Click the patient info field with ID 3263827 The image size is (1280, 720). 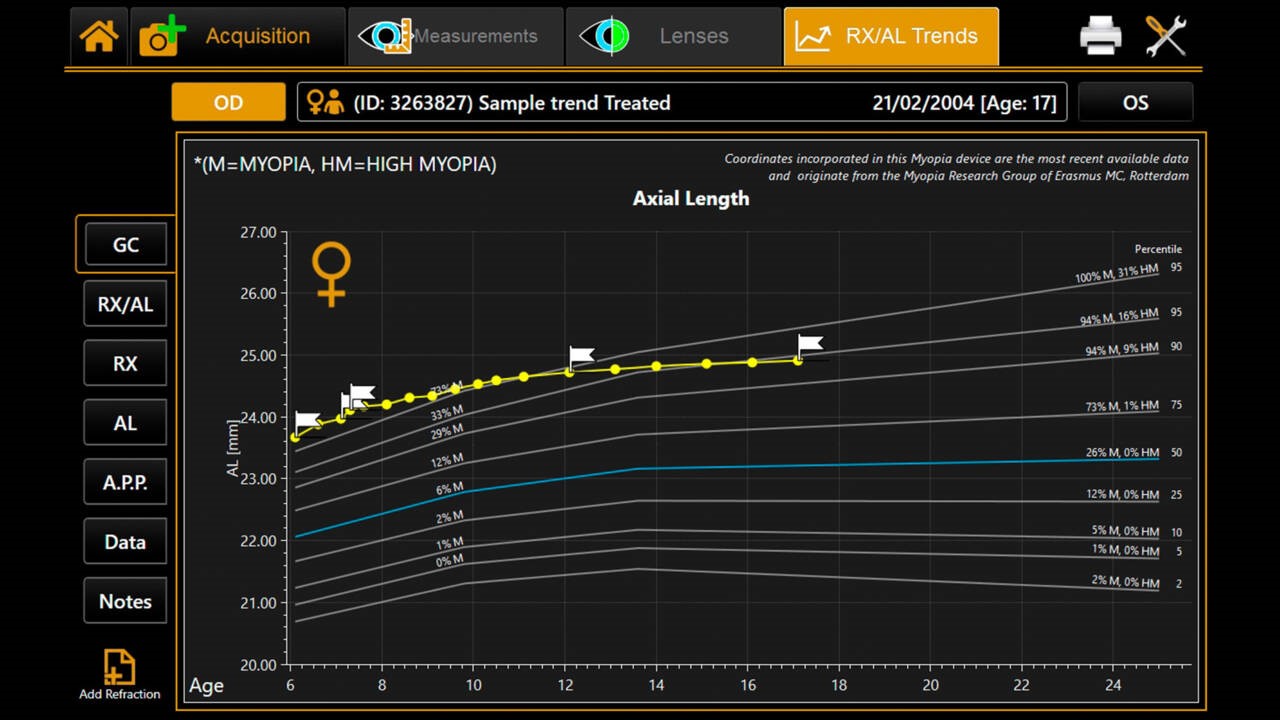tap(681, 102)
